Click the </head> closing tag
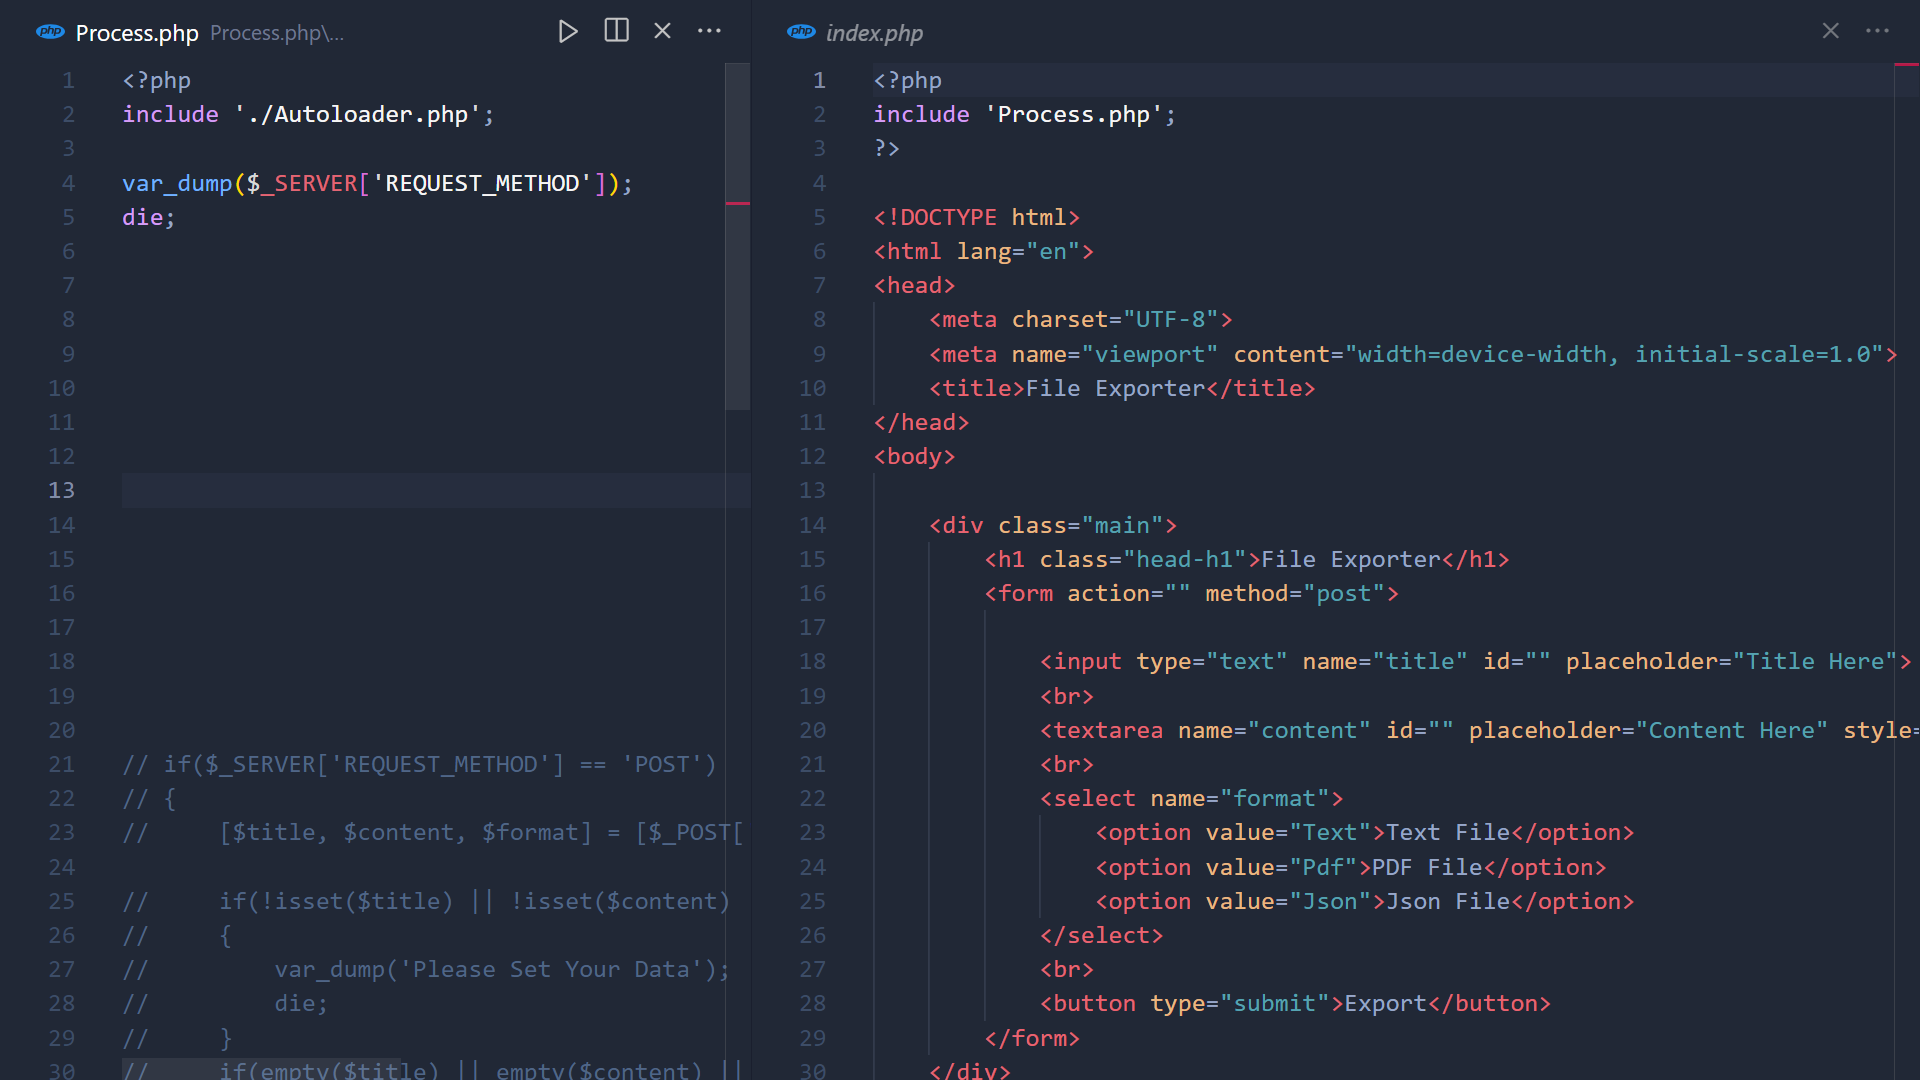This screenshot has width=1920, height=1080. tap(921, 422)
